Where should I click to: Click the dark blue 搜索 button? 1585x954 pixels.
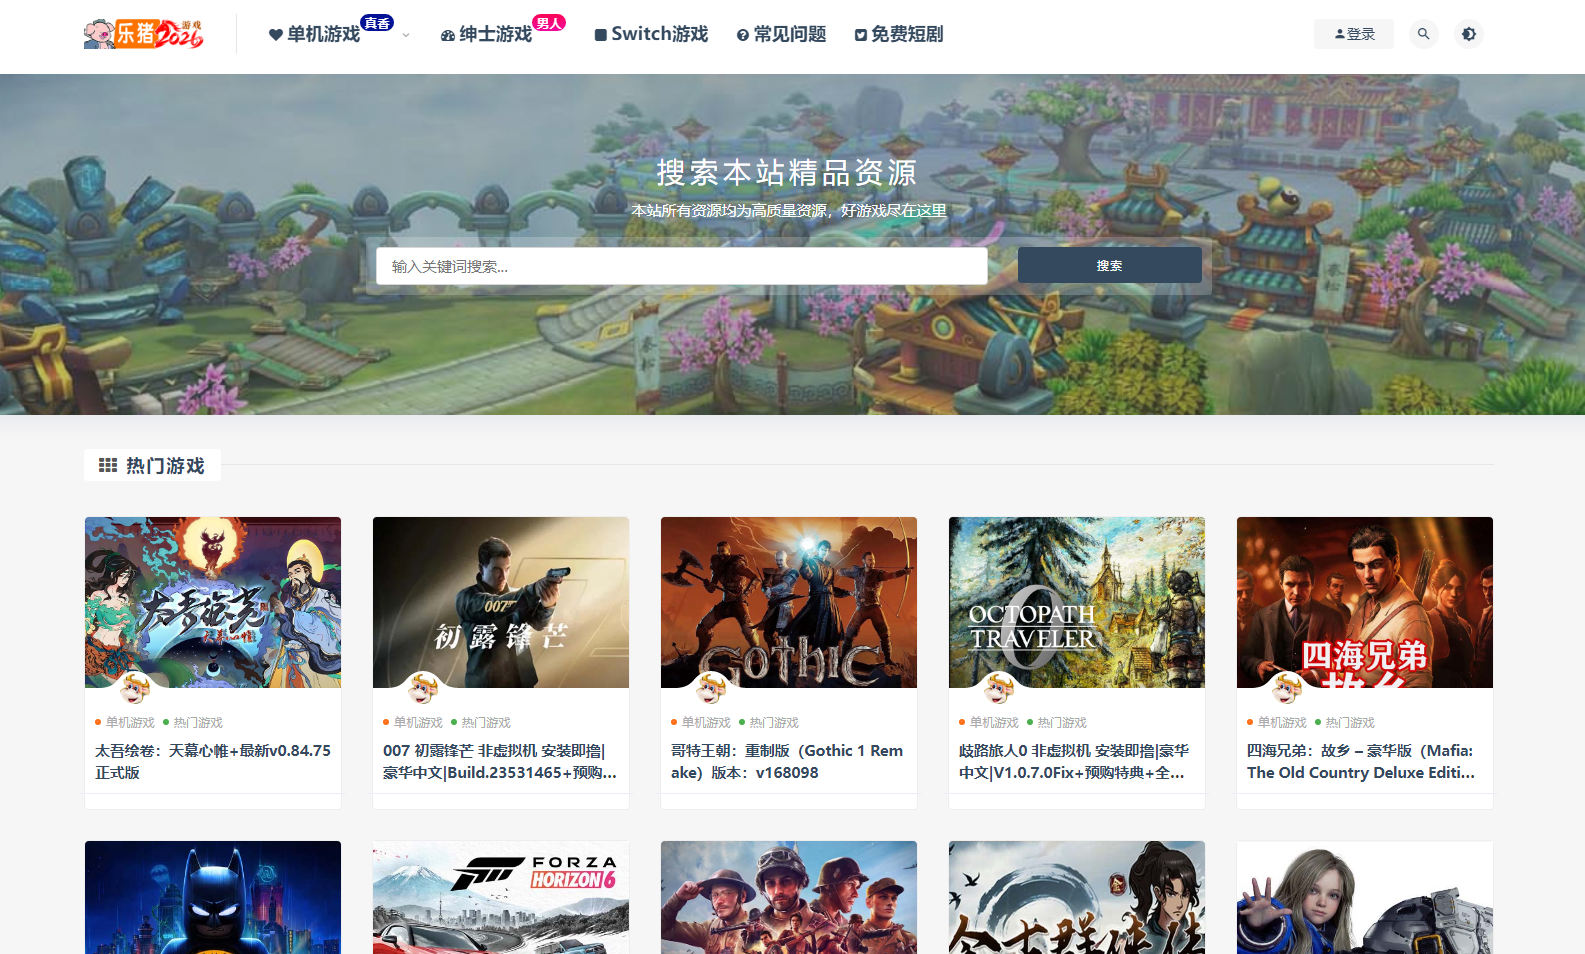(x=1110, y=266)
